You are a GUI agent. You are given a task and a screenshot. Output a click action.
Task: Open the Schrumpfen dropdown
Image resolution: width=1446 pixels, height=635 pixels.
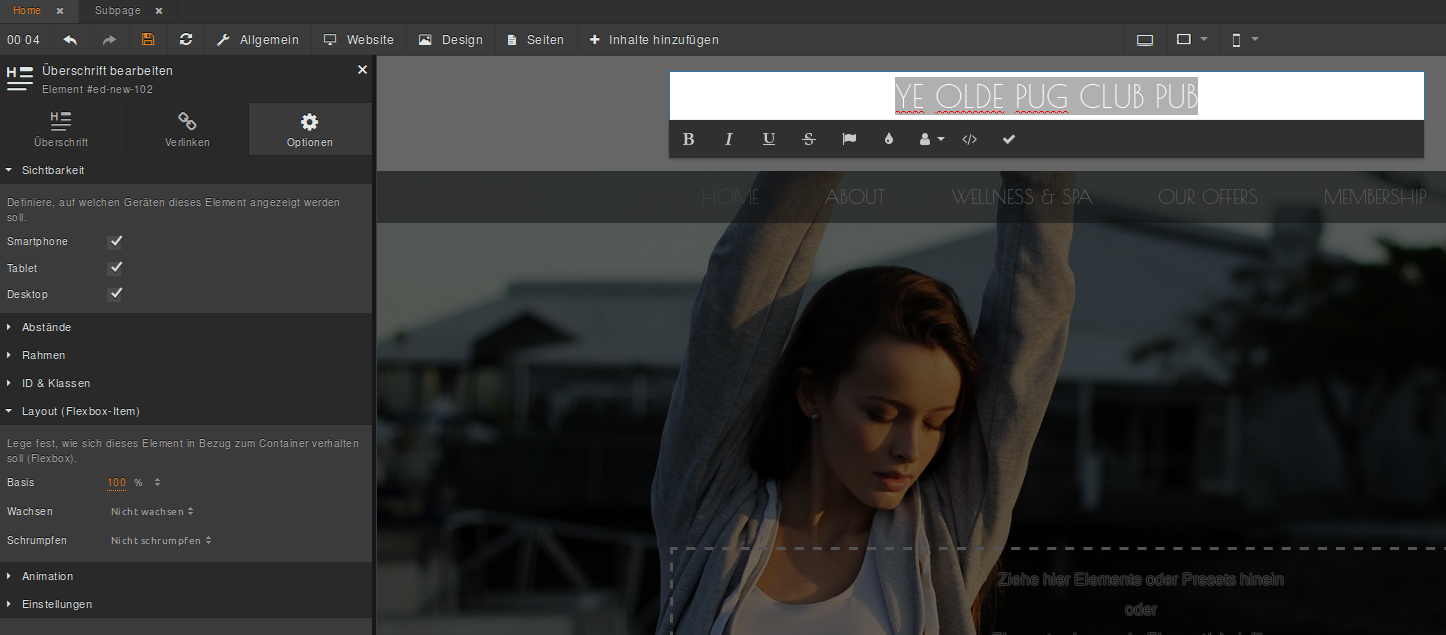(161, 541)
